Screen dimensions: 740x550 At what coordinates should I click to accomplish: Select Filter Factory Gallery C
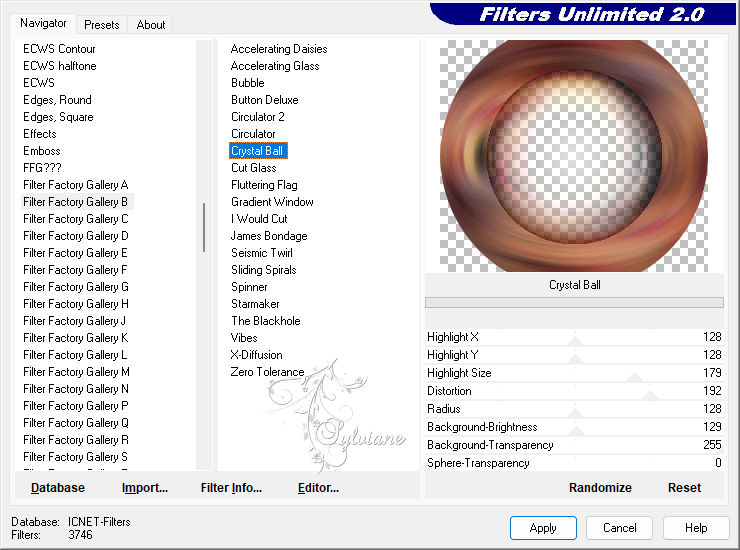[x=76, y=219]
